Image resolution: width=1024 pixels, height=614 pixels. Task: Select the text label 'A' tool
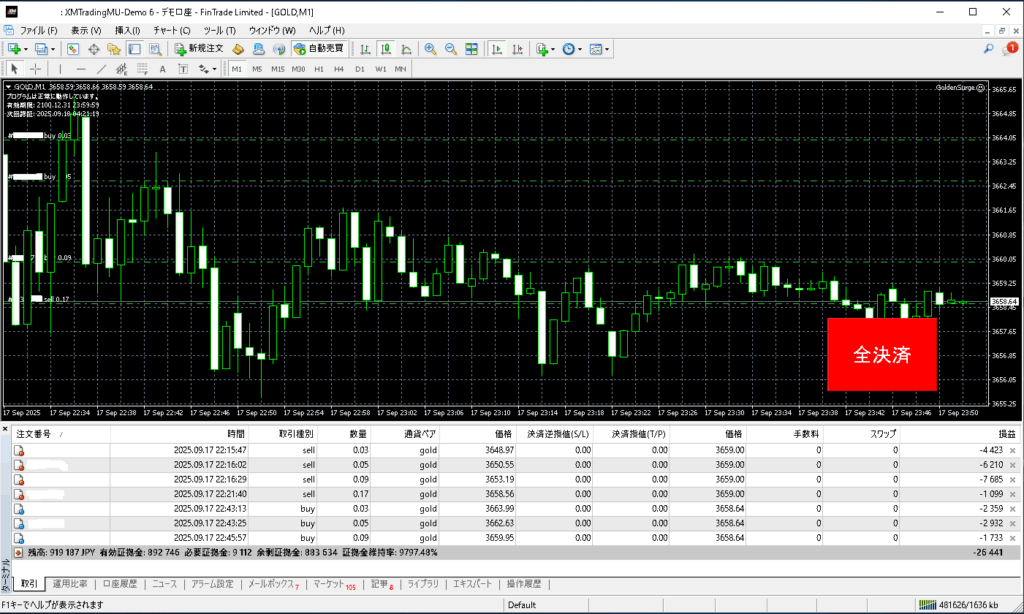(x=162, y=69)
